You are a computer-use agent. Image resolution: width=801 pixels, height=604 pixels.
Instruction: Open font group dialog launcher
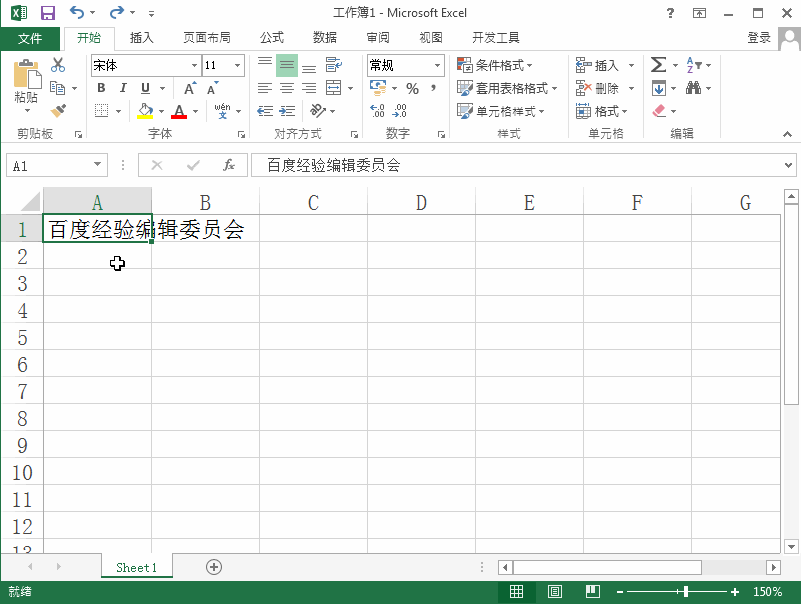pos(241,134)
